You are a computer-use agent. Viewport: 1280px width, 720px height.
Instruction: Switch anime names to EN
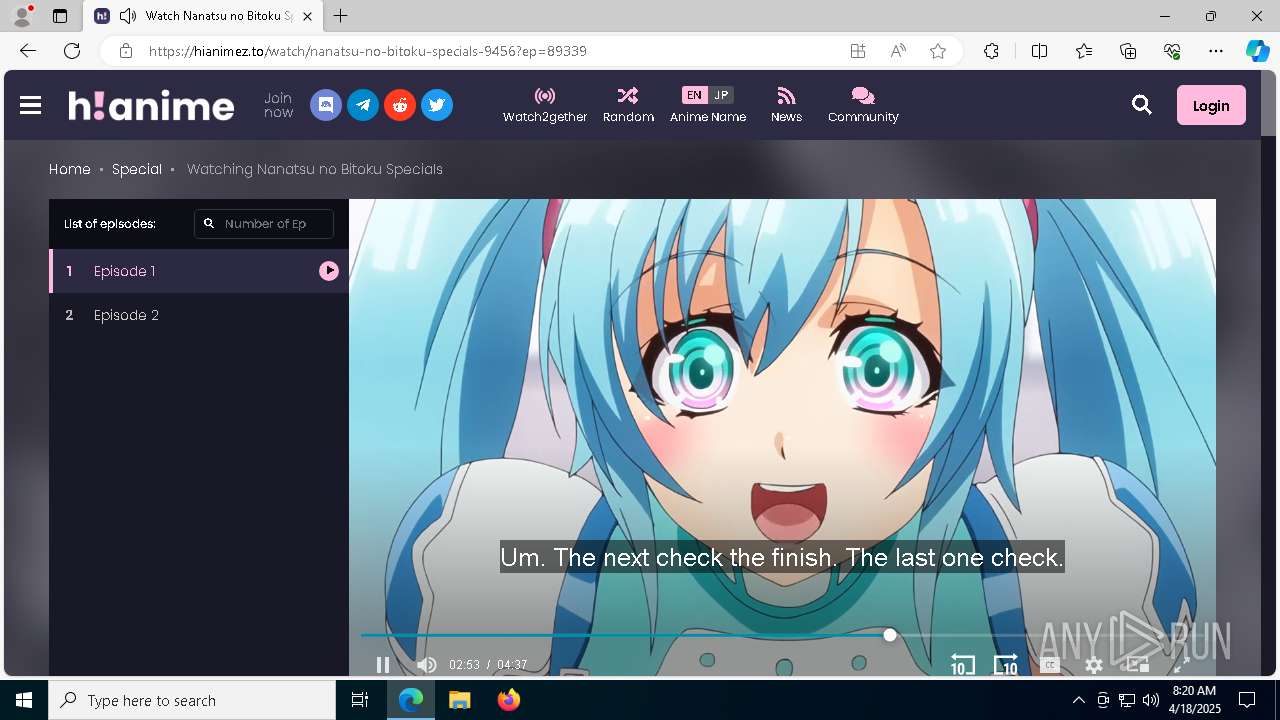click(694, 95)
